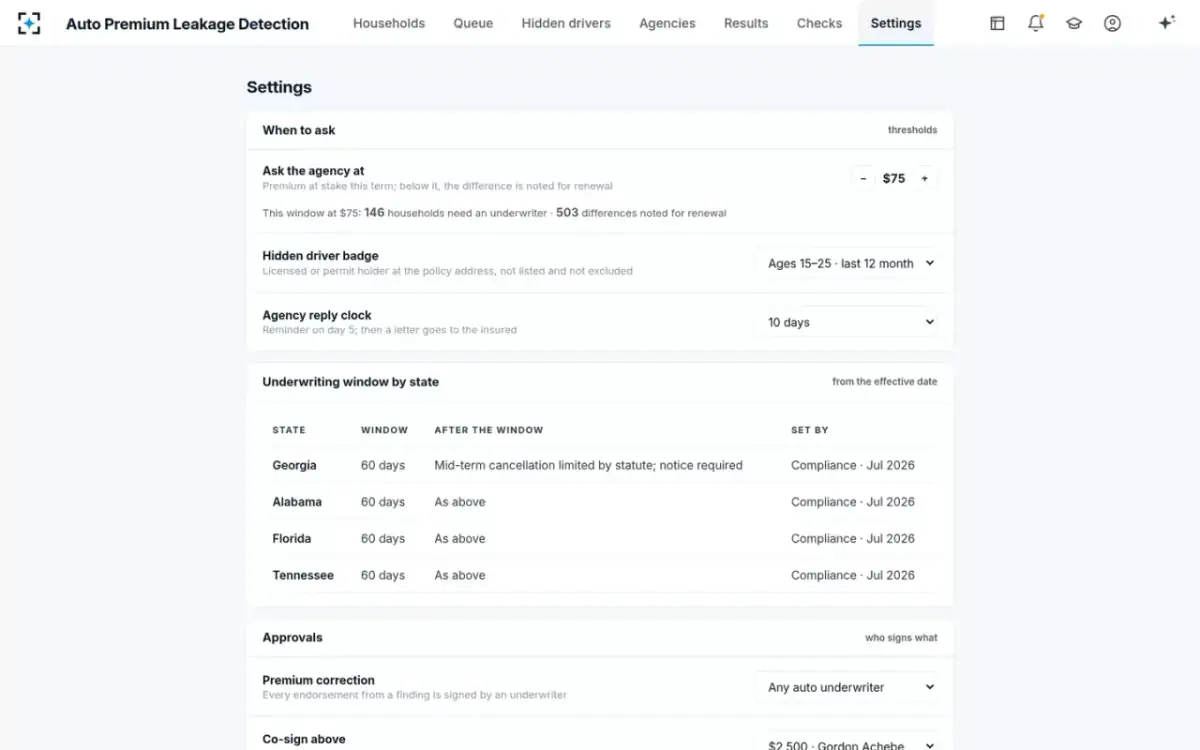Viewport: 1200px width, 750px height.
Task: Click the app logo icon
Action: (29, 23)
